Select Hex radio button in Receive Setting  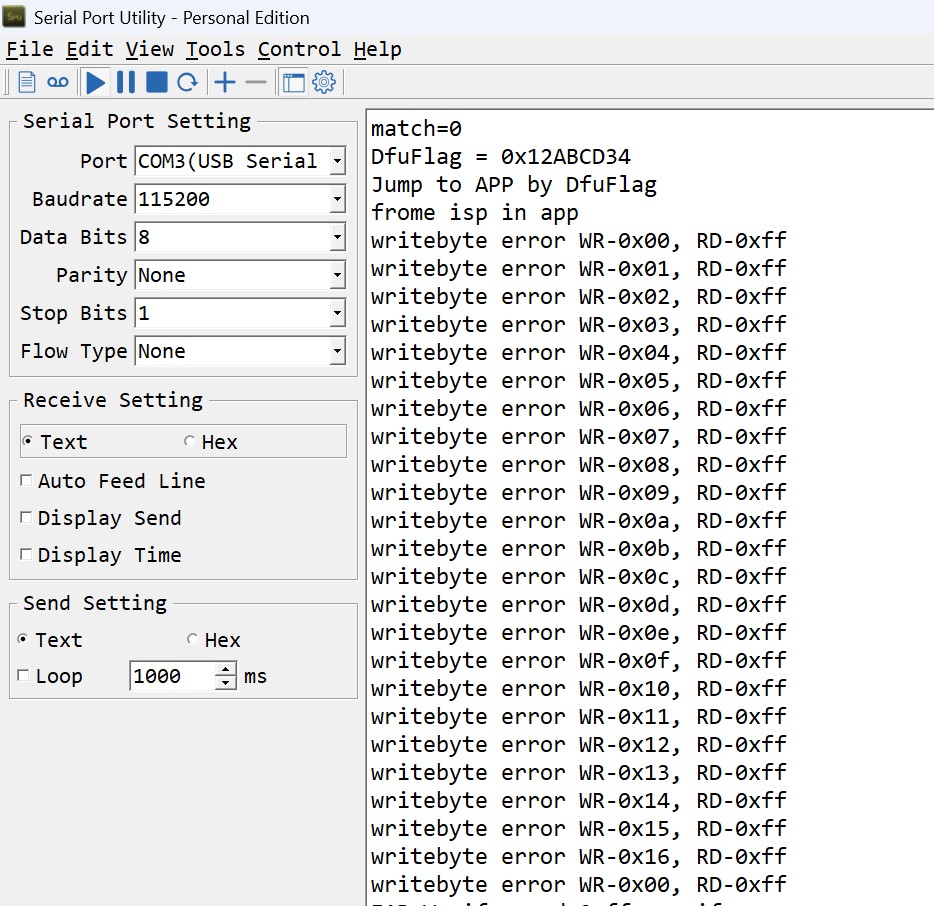[190, 442]
